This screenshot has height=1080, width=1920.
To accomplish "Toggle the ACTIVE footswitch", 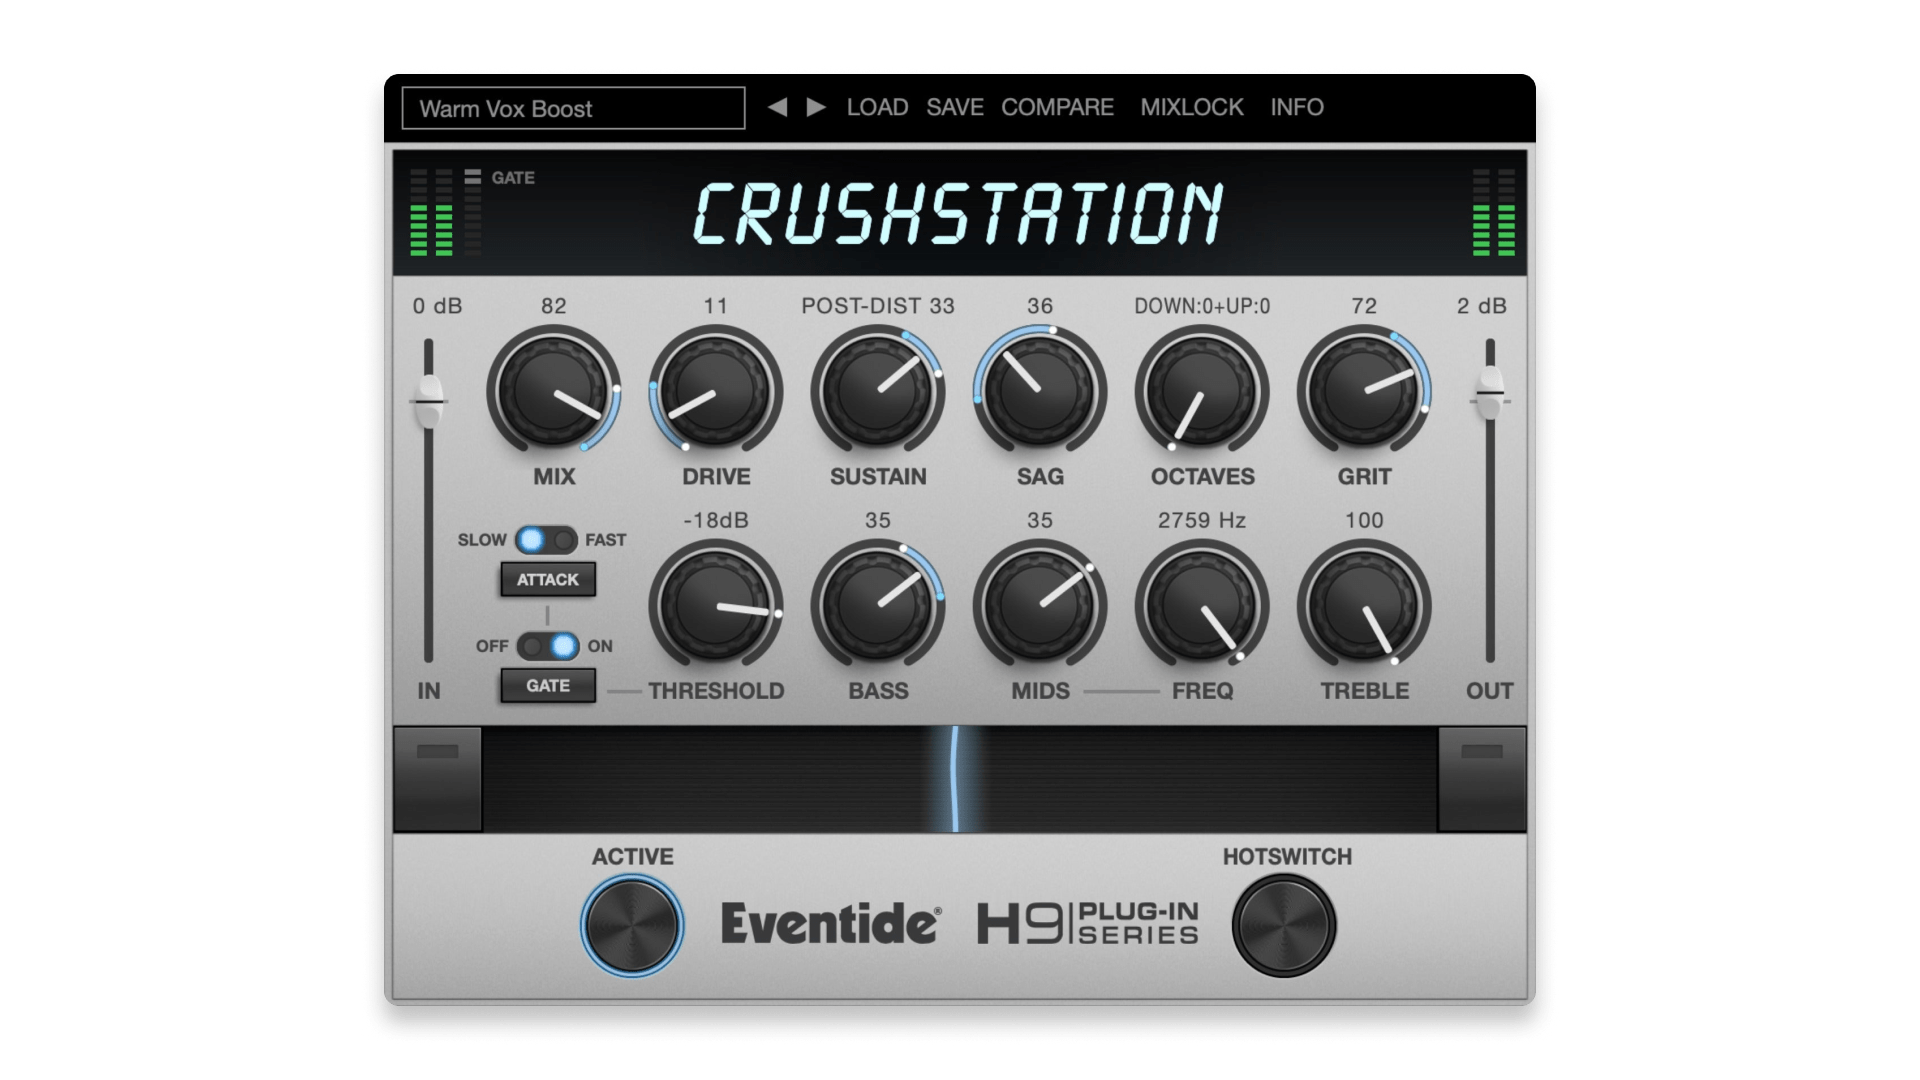I will [x=632, y=924].
